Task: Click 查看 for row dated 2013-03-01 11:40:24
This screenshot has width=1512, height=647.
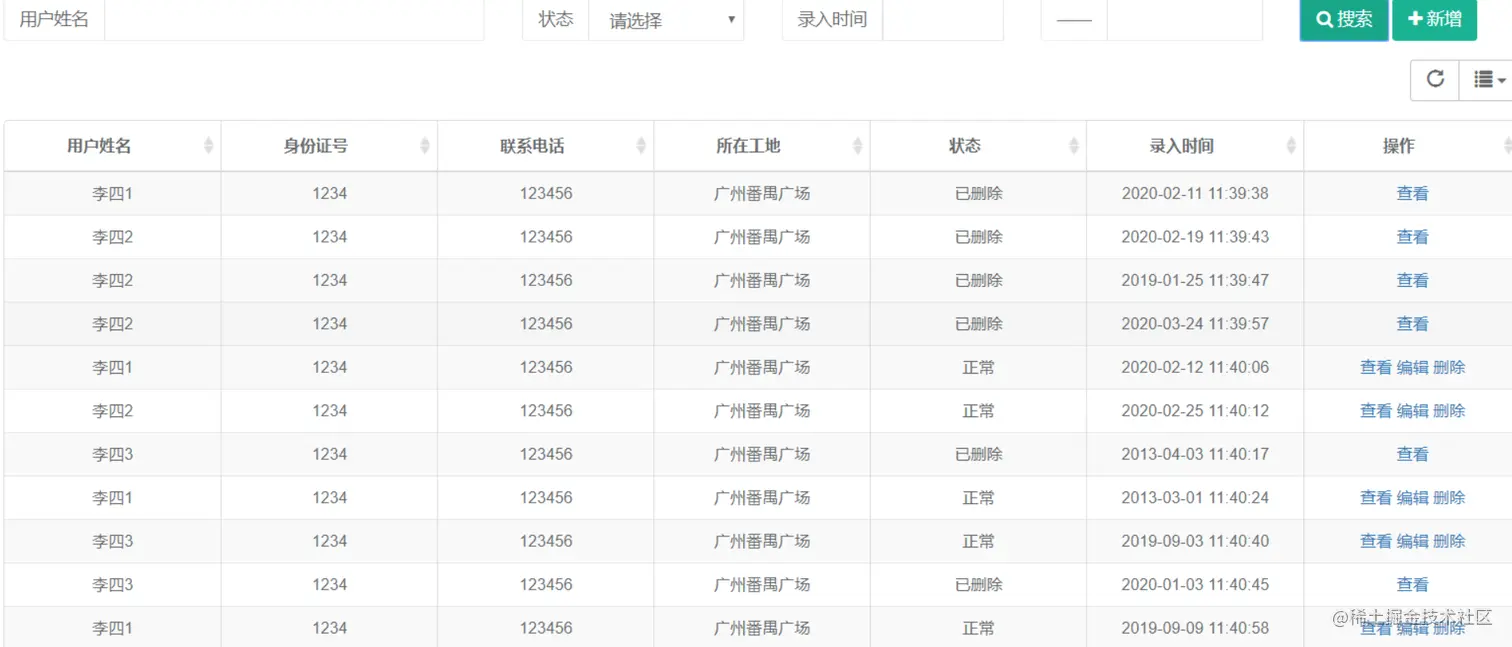Action: (1376, 498)
